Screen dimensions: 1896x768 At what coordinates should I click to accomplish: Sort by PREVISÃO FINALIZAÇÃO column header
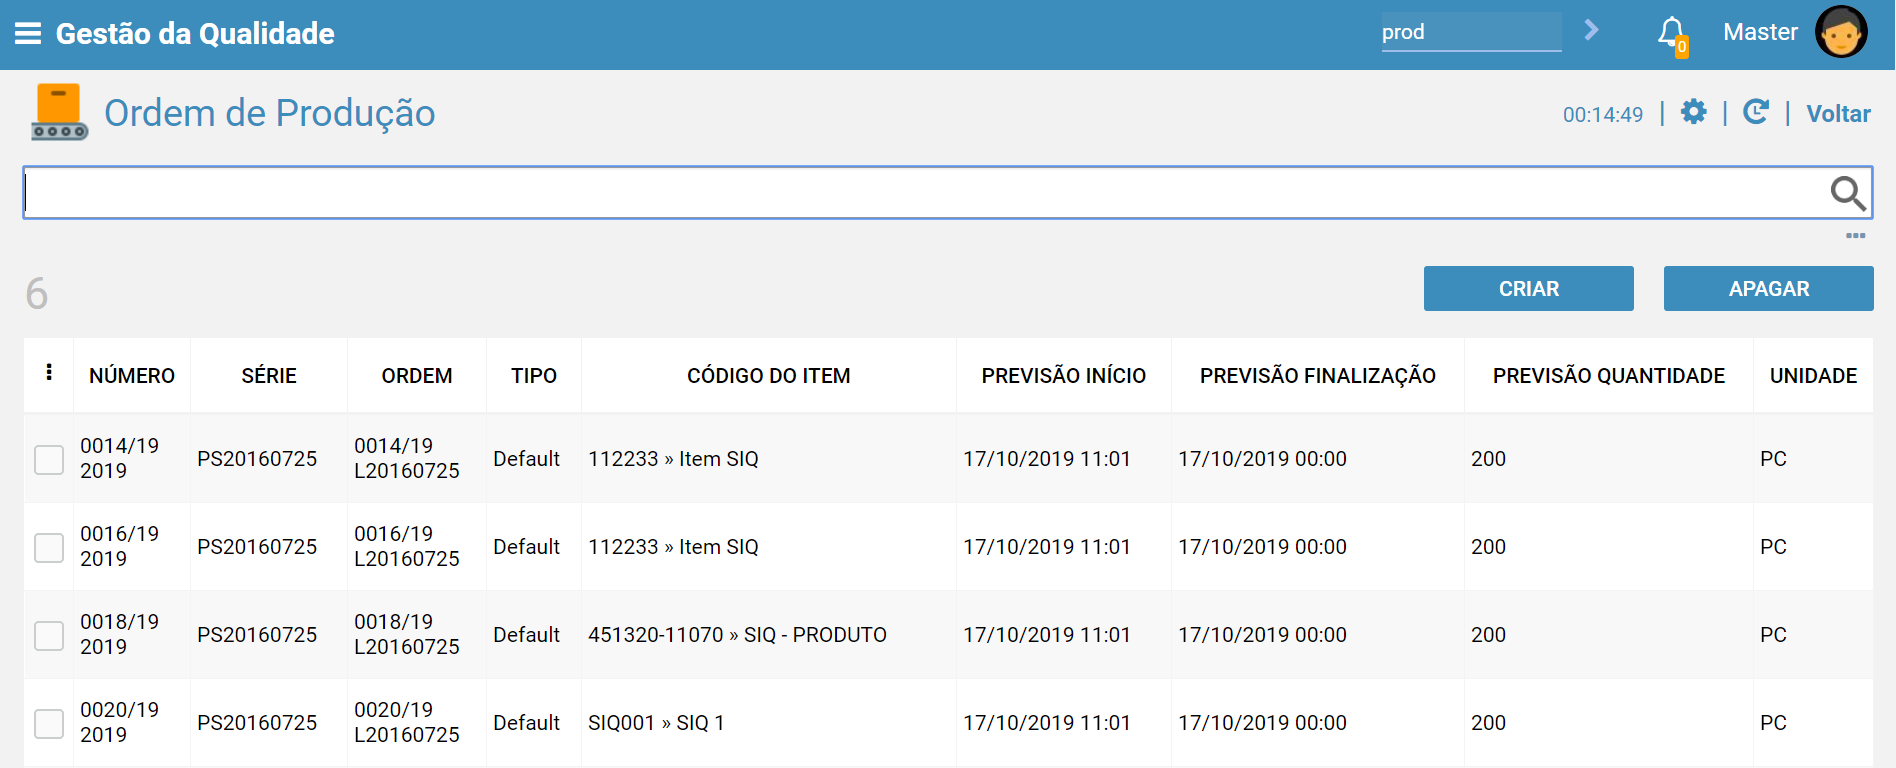point(1318,376)
